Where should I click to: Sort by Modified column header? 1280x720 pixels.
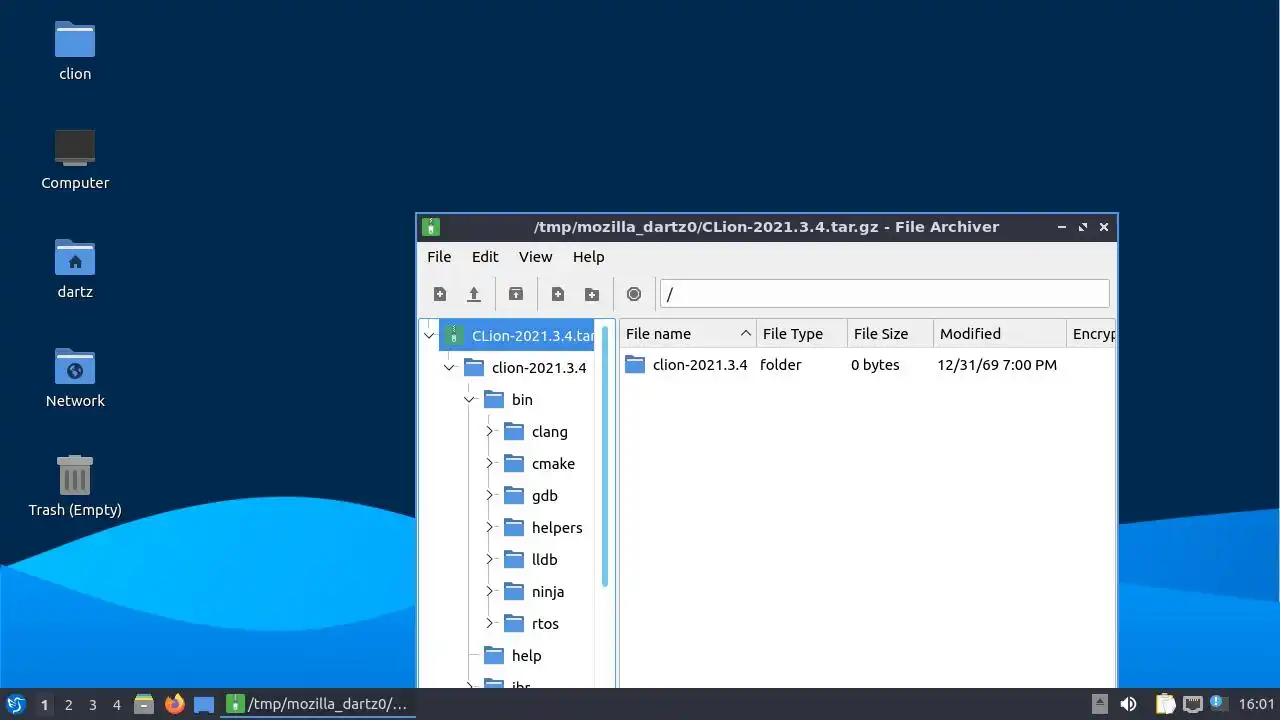click(1000, 334)
